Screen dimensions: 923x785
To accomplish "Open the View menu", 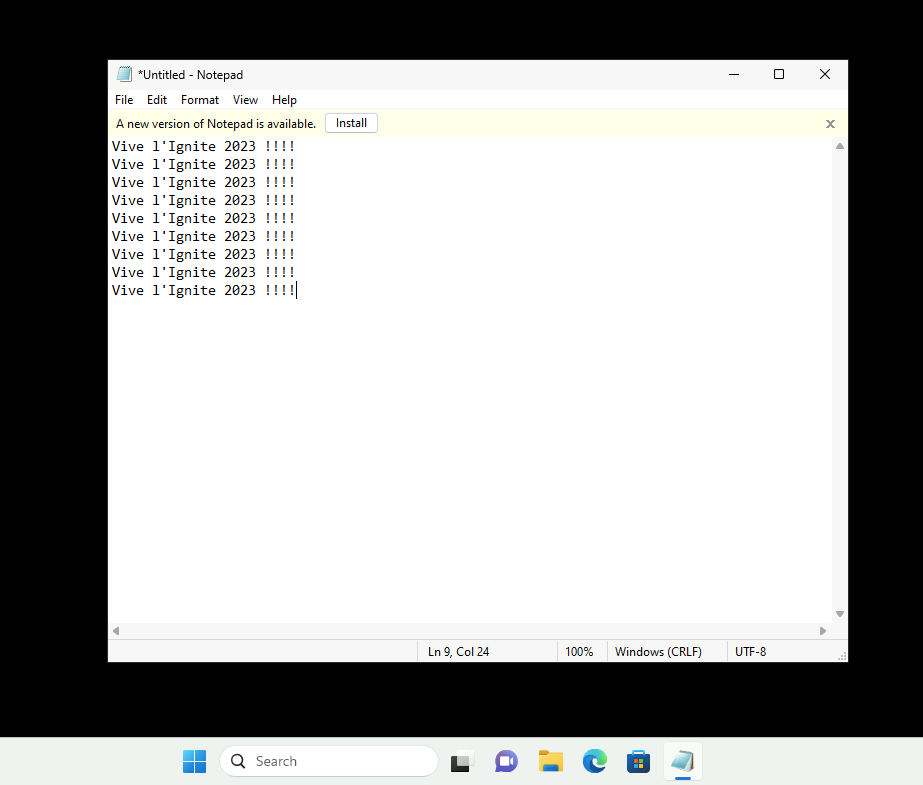I will 245,100.
